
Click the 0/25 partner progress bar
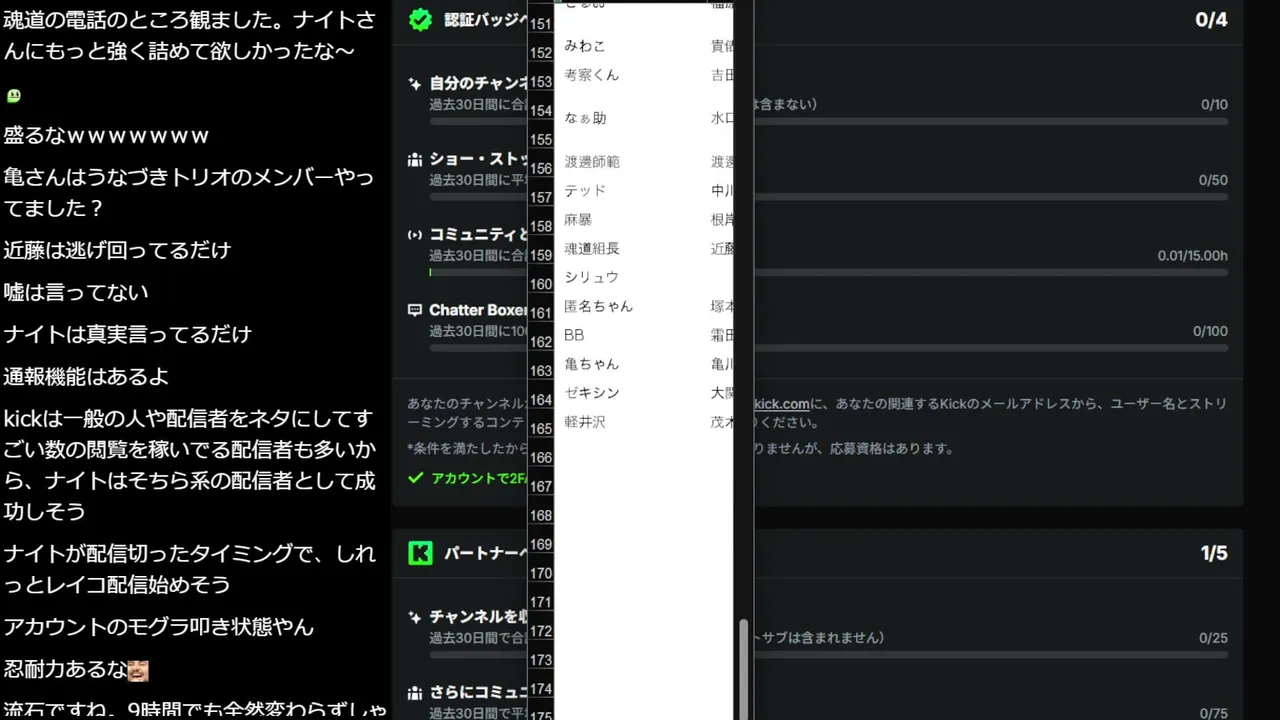(828, 655)
